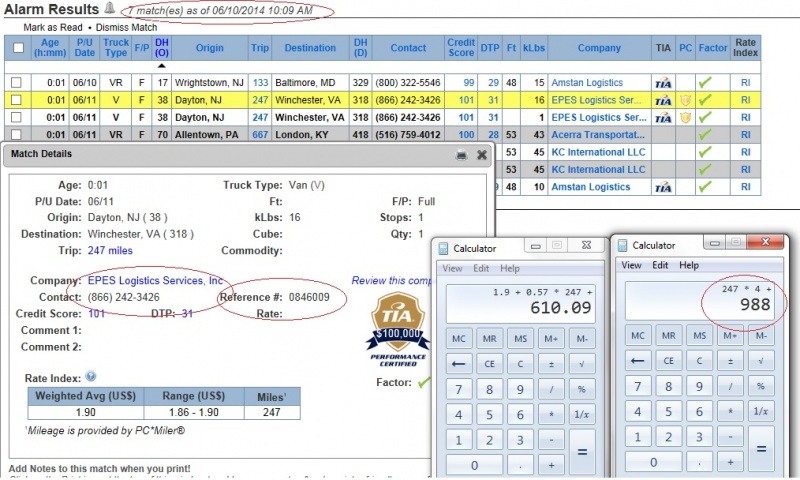Click the Reference # value 0846009
Viewport: 800px width, 480px height.
coord(309,297)
